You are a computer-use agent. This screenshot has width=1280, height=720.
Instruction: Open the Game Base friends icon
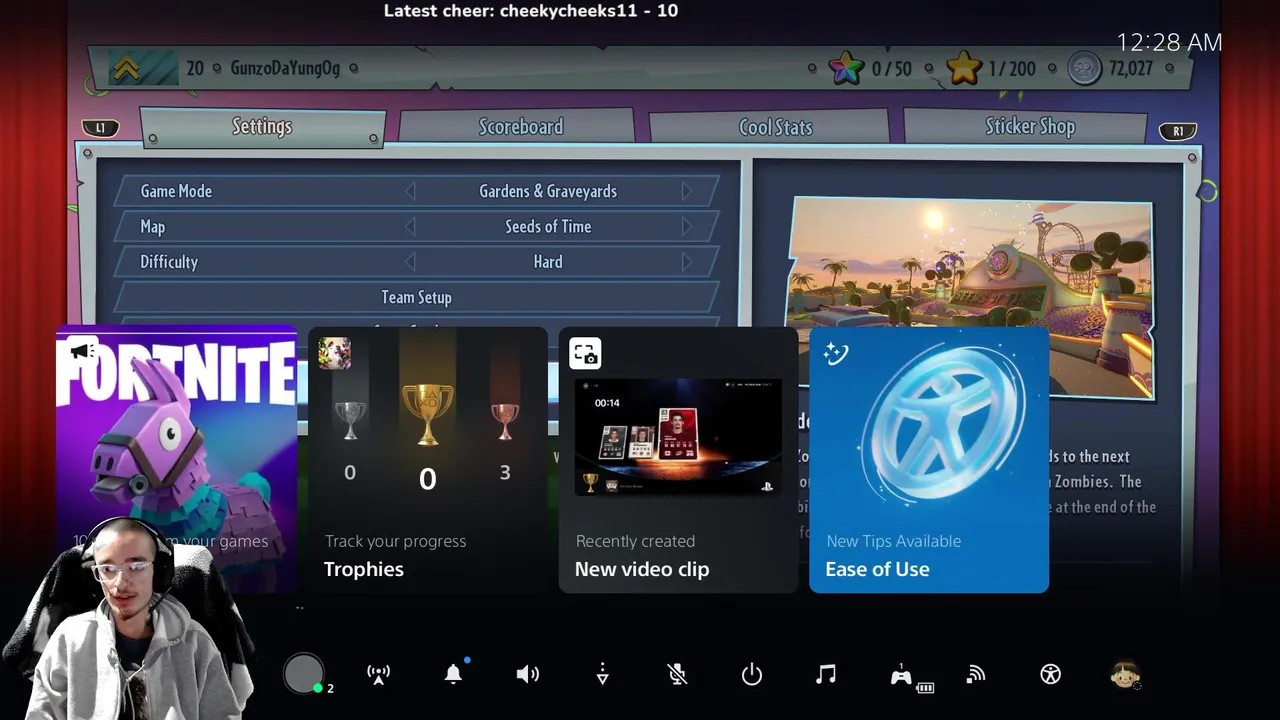coord(304,674)
